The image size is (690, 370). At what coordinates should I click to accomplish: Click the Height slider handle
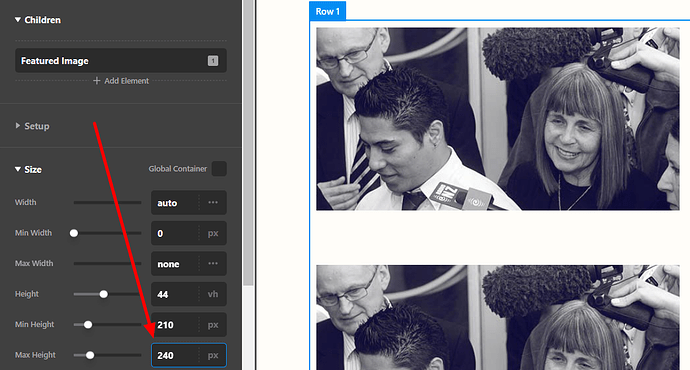click(103, 294)
